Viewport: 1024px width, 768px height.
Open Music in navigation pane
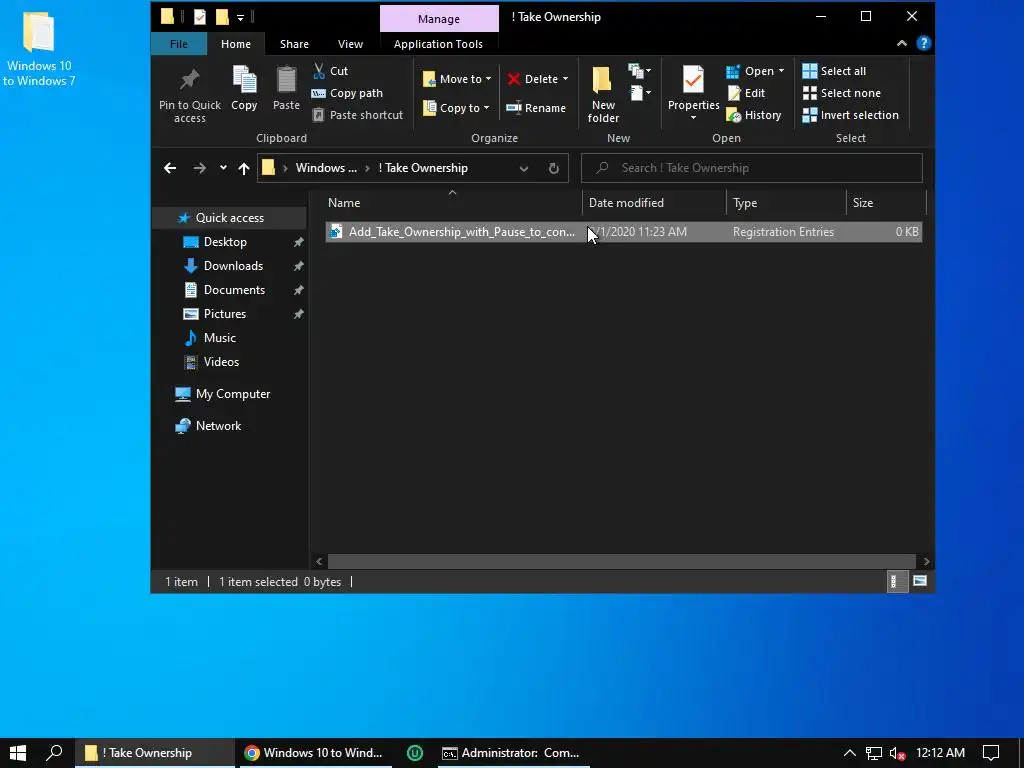coord(219,338)
